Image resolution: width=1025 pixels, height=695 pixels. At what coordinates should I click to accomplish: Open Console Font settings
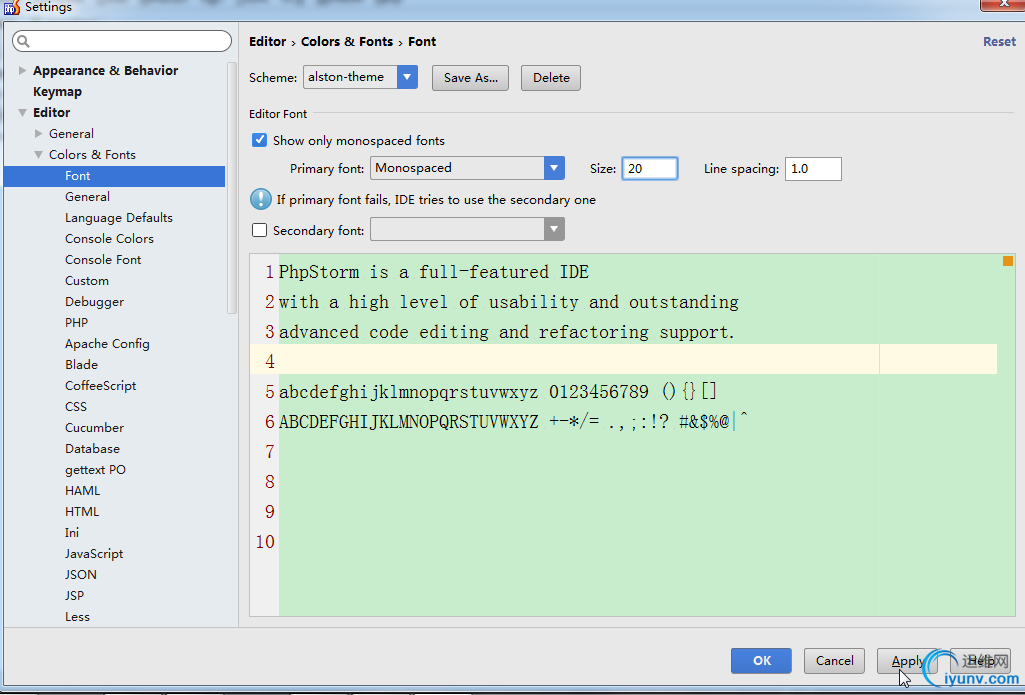103,260
